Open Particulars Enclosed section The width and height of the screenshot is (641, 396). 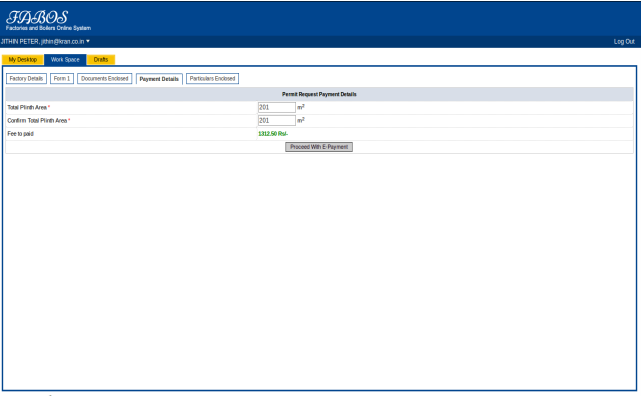[x=213, y=78]
